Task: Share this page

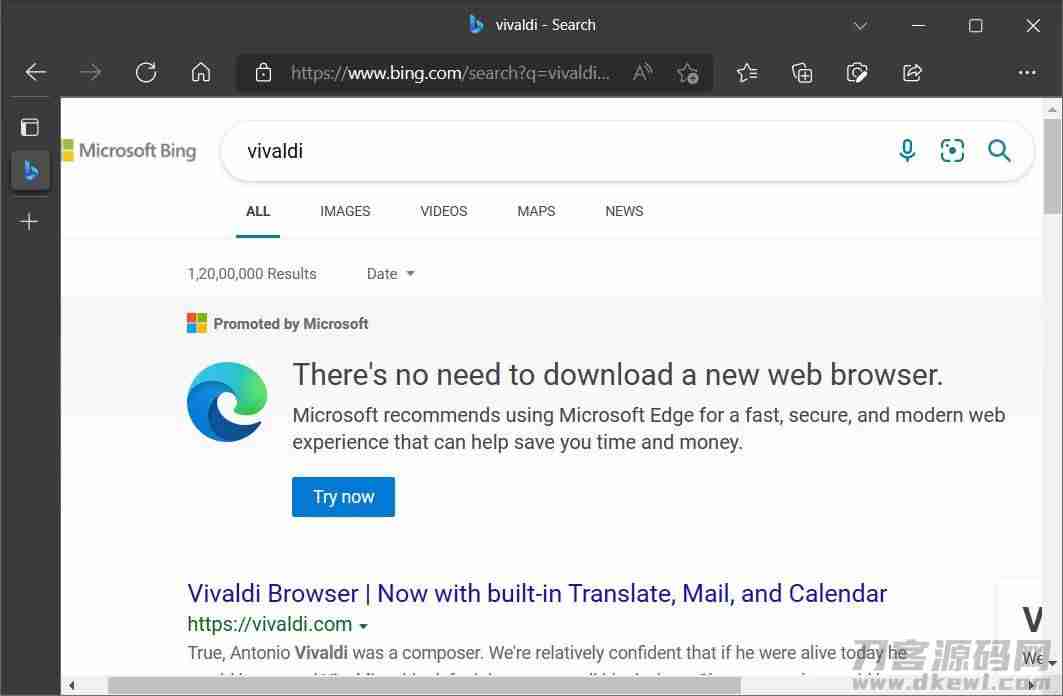Action: click(x=912, y=73)
